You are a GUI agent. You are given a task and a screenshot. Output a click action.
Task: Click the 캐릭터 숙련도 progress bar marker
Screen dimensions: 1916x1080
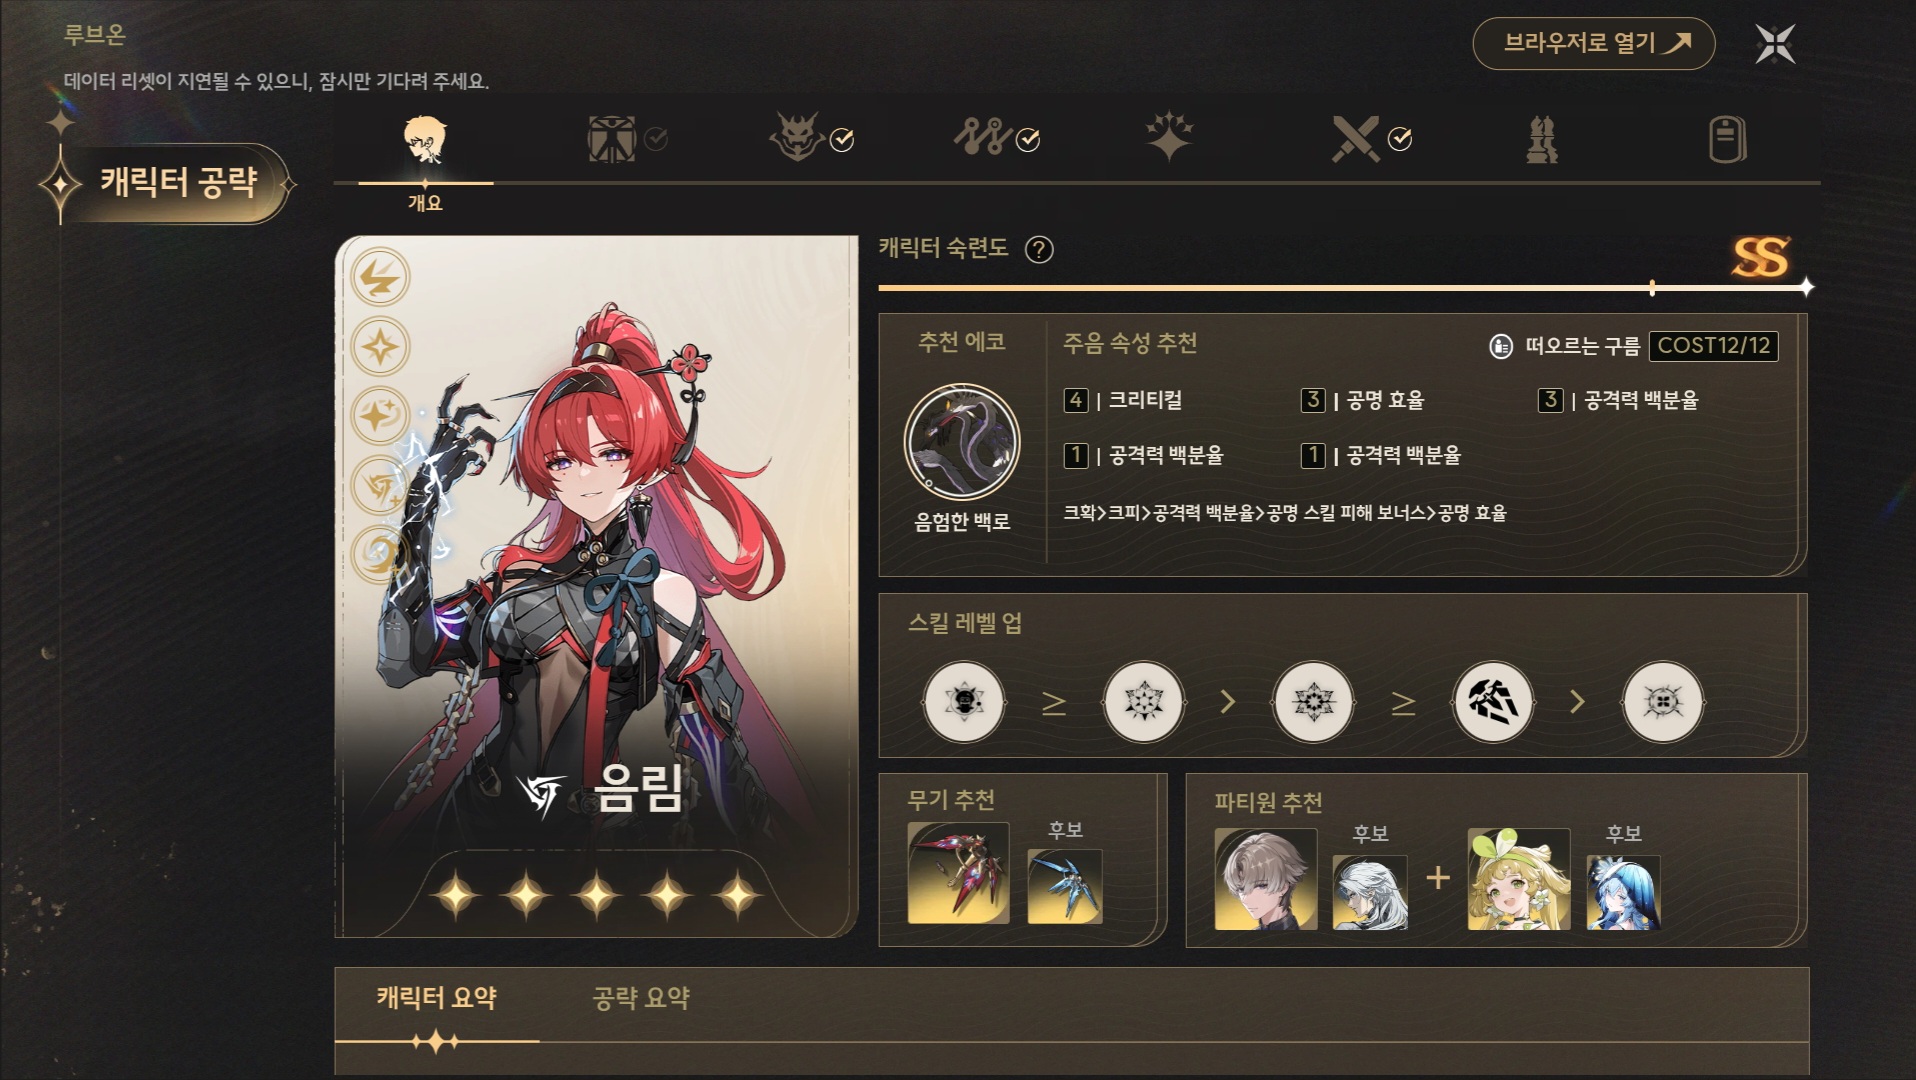point(1652,288)
